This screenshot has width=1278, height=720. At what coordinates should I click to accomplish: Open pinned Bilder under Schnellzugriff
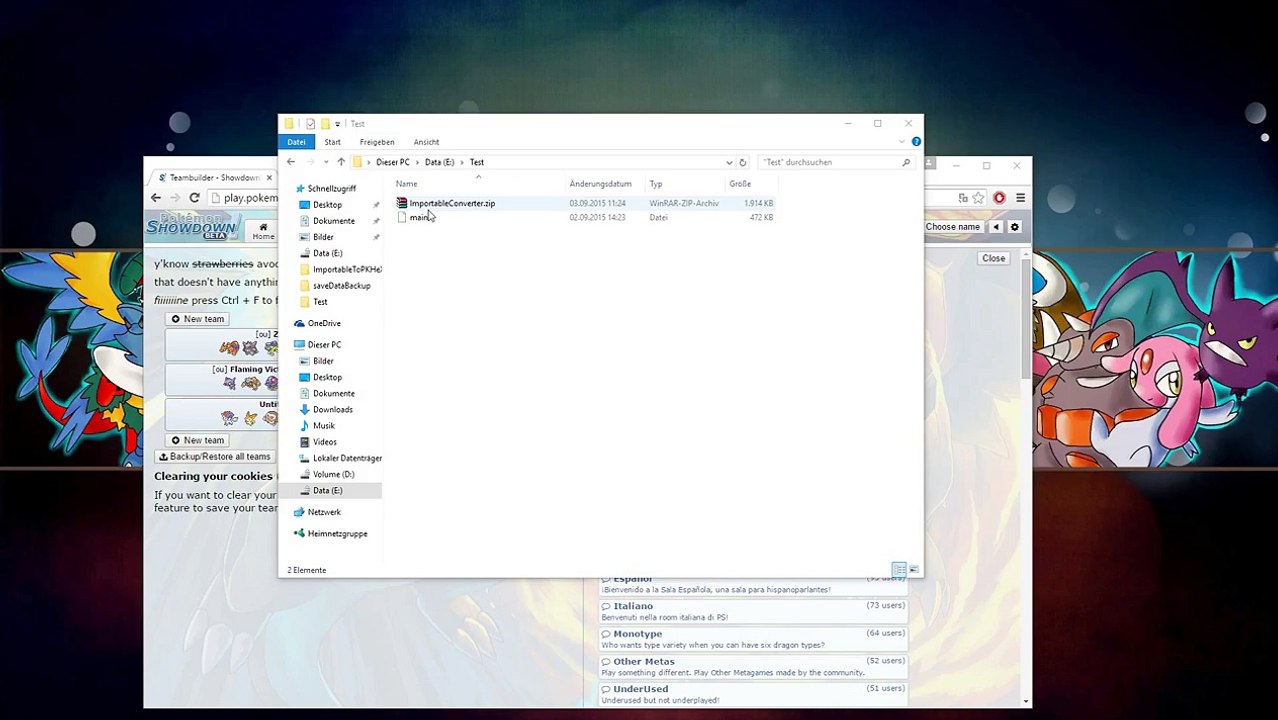[323, 237]
